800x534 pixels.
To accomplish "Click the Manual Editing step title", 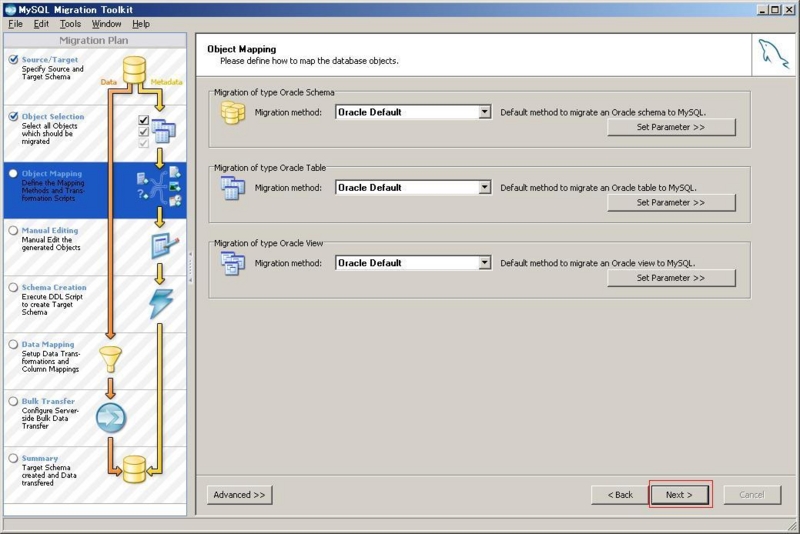I will pyautogui.click(x=50, y=231).
